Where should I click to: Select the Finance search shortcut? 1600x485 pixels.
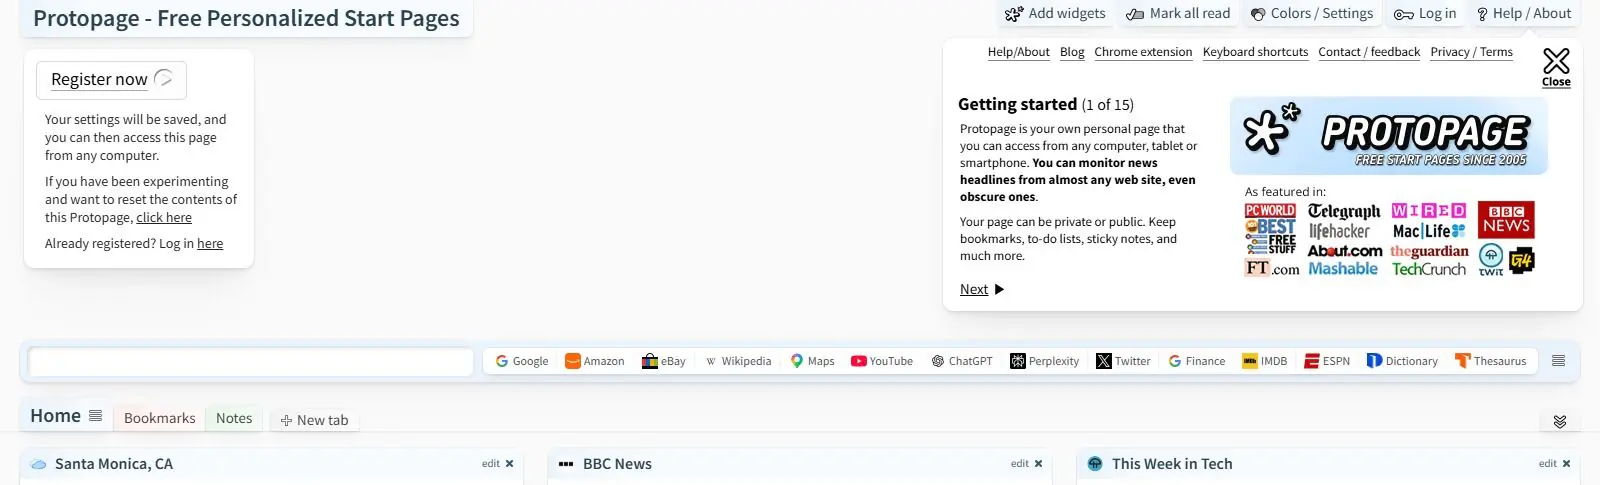click(1196, 362)
